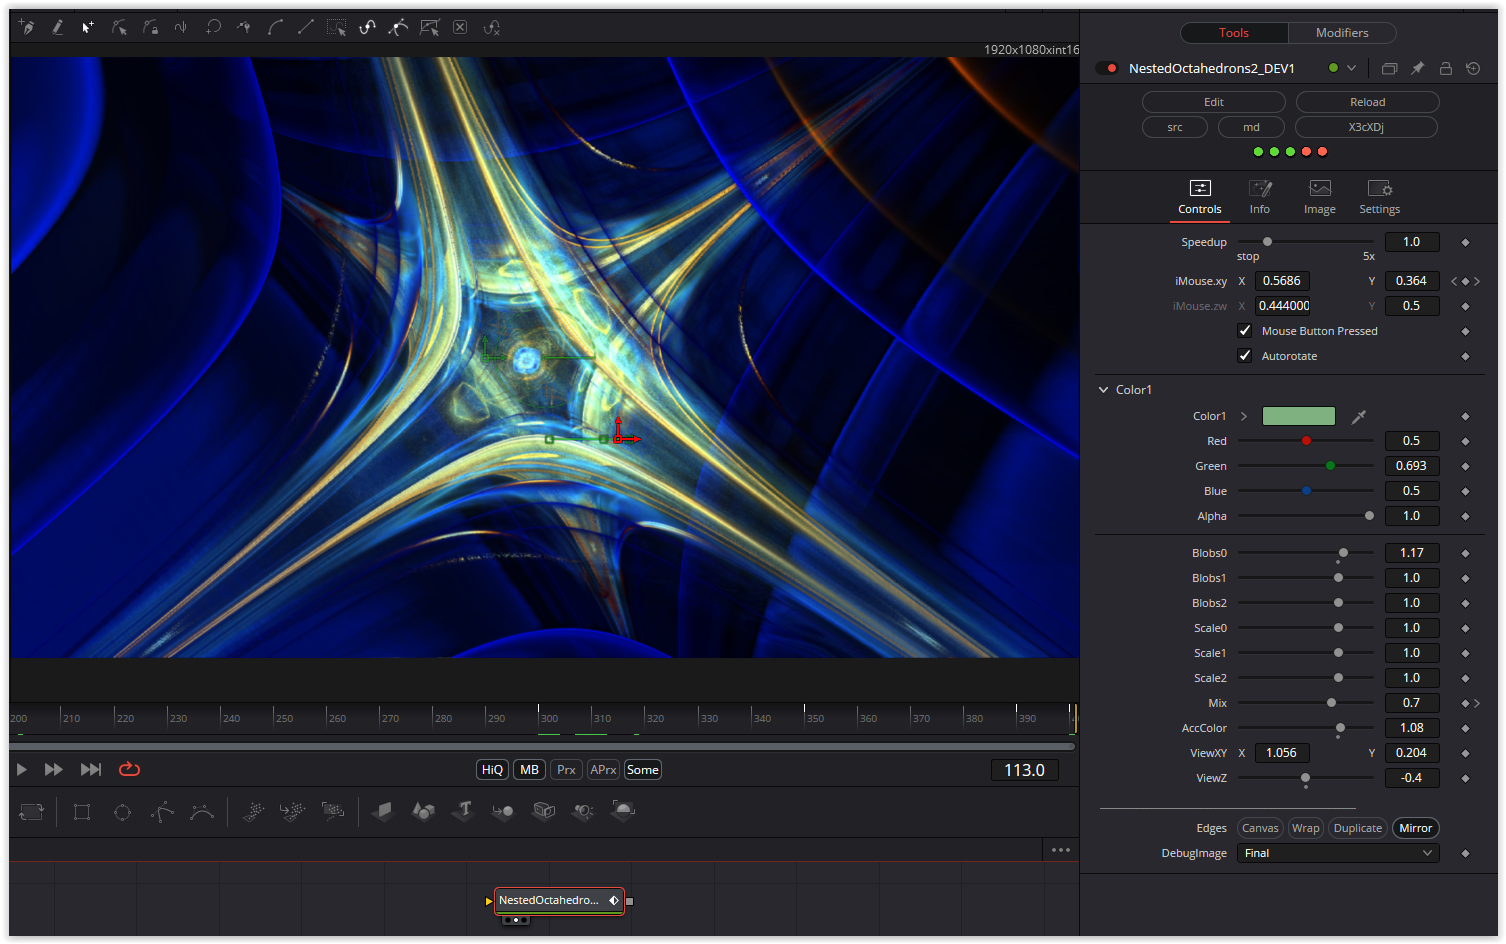Select Duplicate edges option

[1357, 828]
